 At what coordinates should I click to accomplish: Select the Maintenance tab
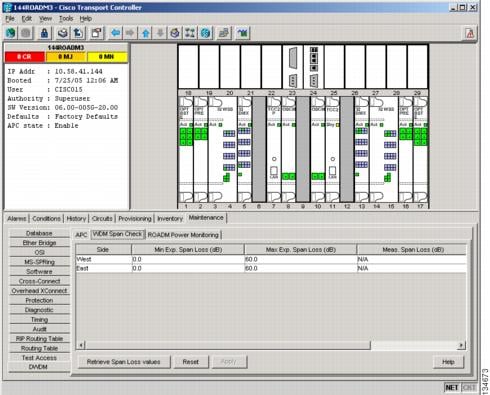coord(206,218)
